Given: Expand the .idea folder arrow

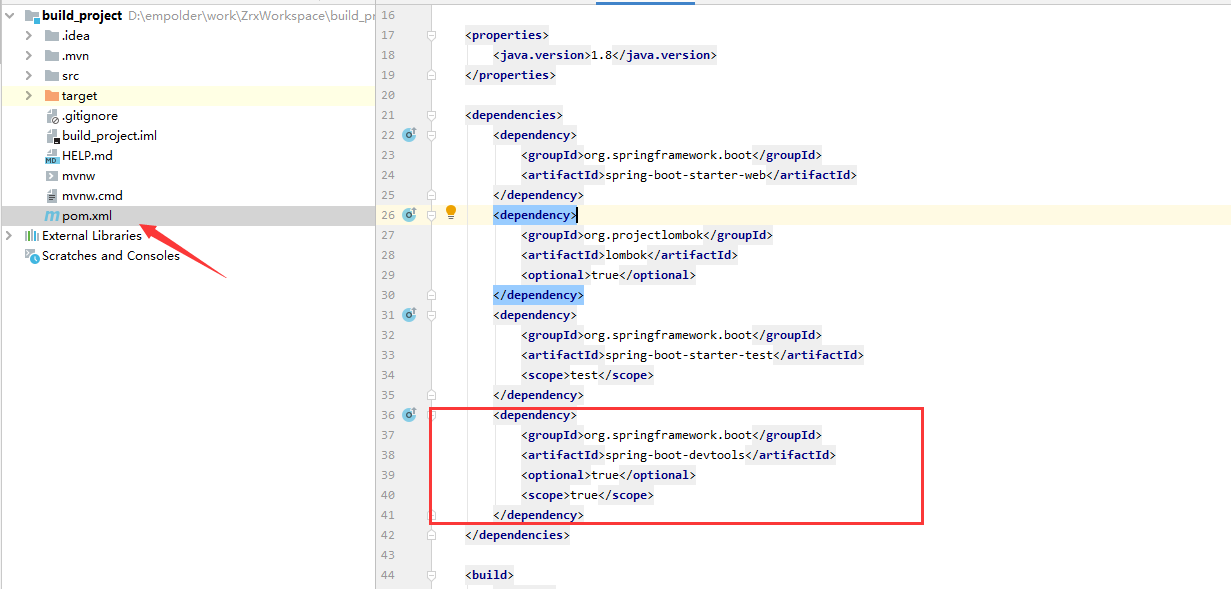Looking at the screenshot, I should [29, 36].
